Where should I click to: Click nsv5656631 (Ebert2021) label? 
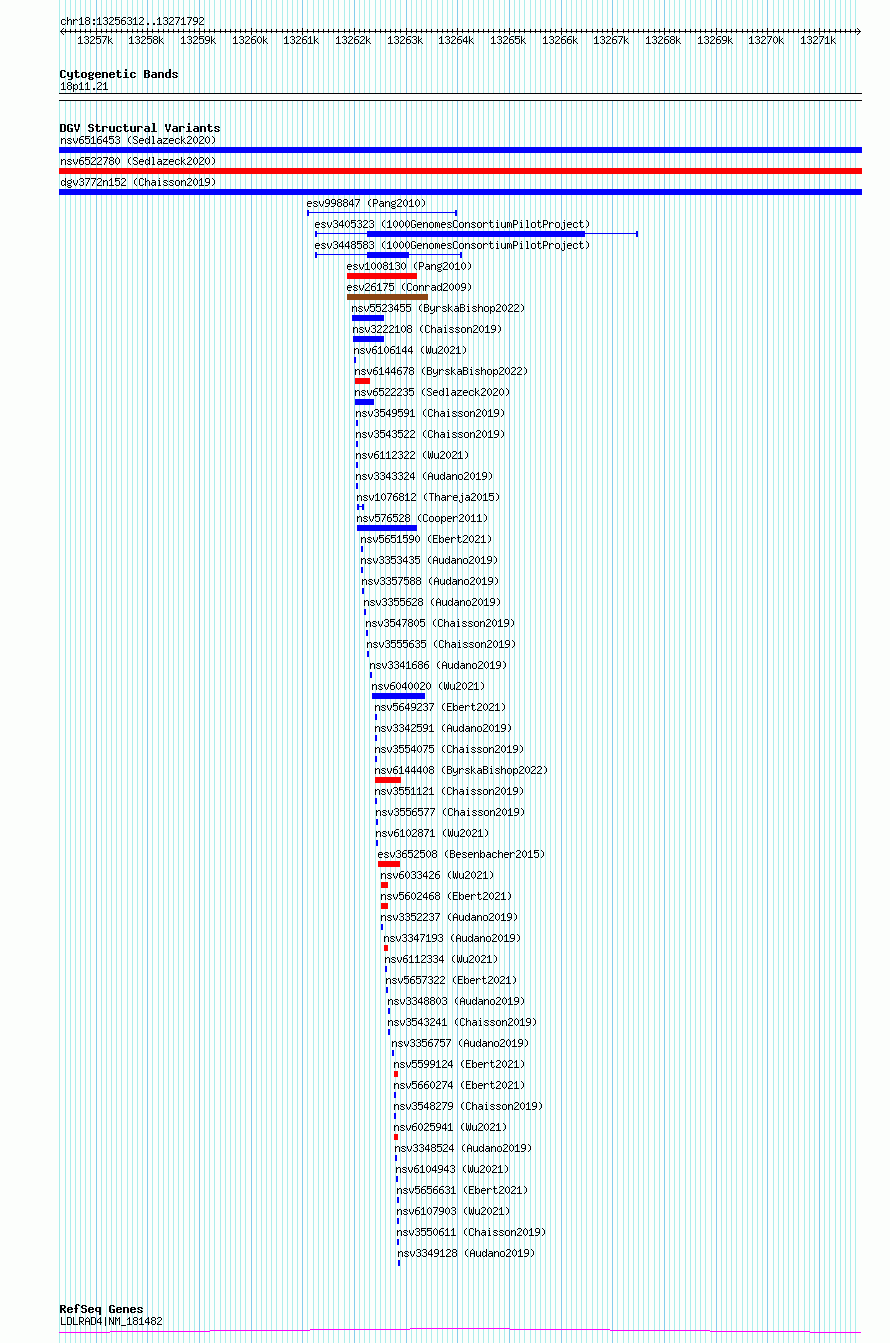pyautogui.click(x=462, y=1190)
